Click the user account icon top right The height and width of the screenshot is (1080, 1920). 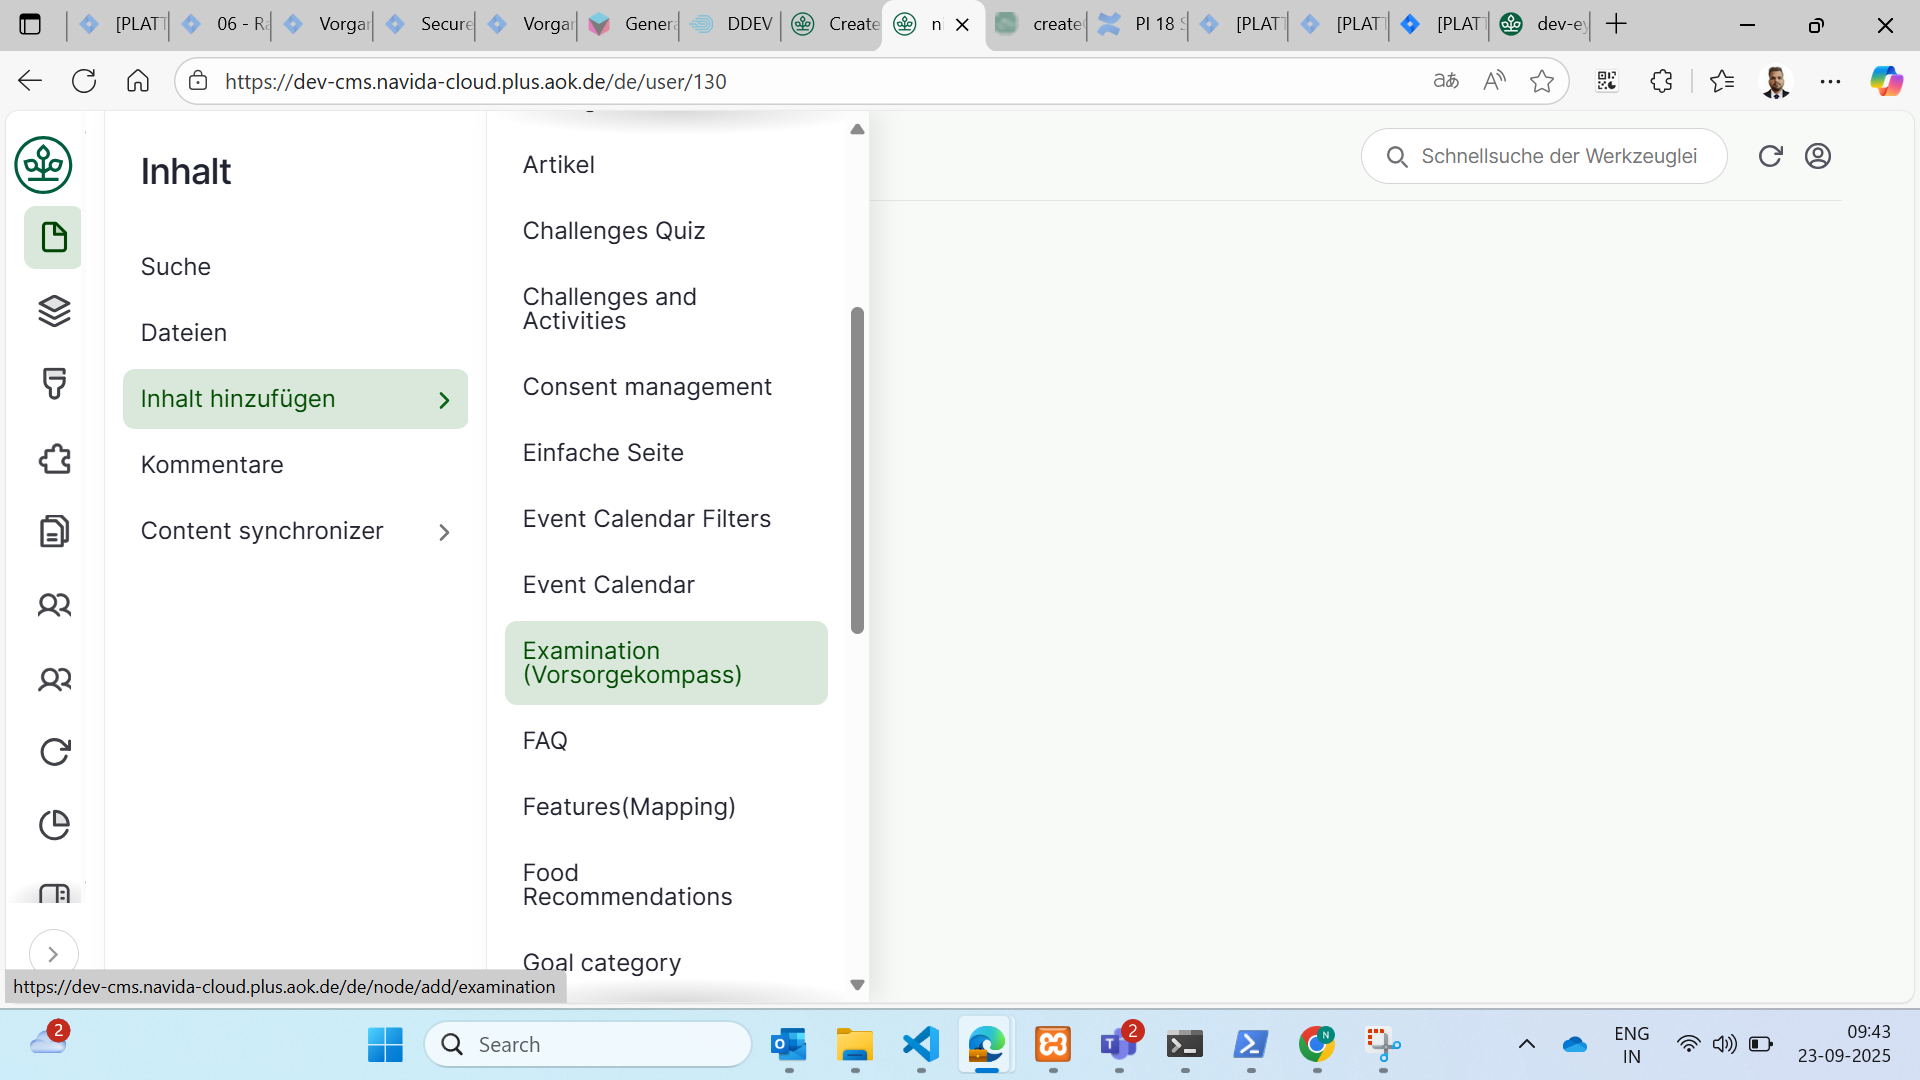1818,156
